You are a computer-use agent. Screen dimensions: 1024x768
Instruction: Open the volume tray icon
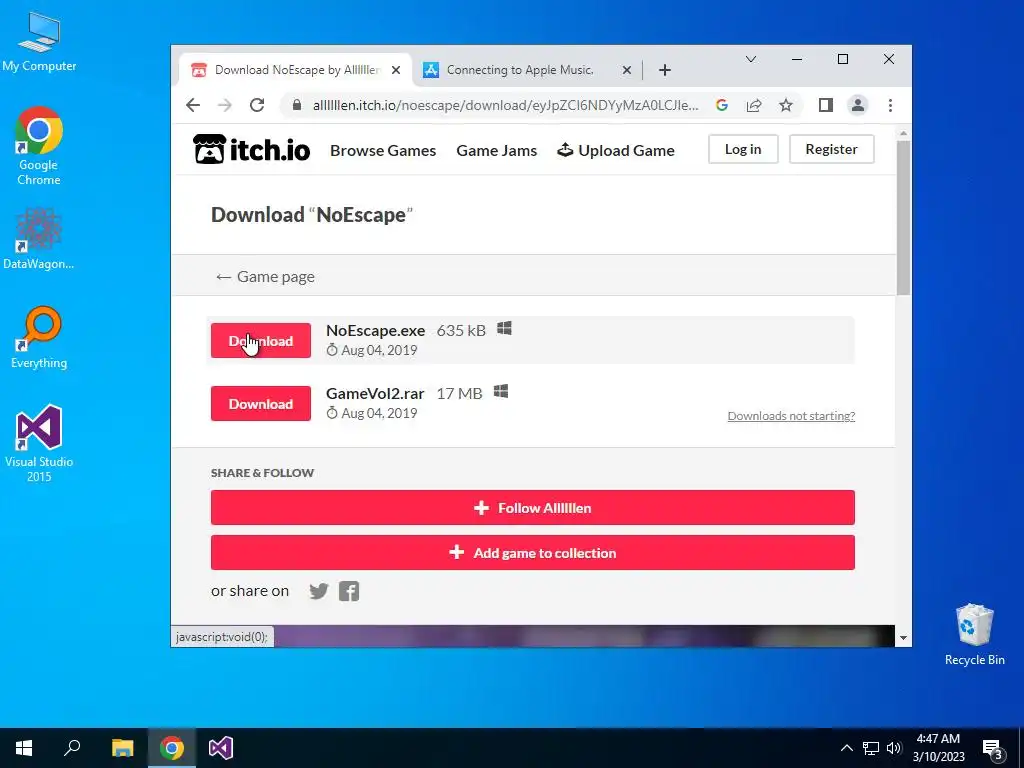pos(894,748)
